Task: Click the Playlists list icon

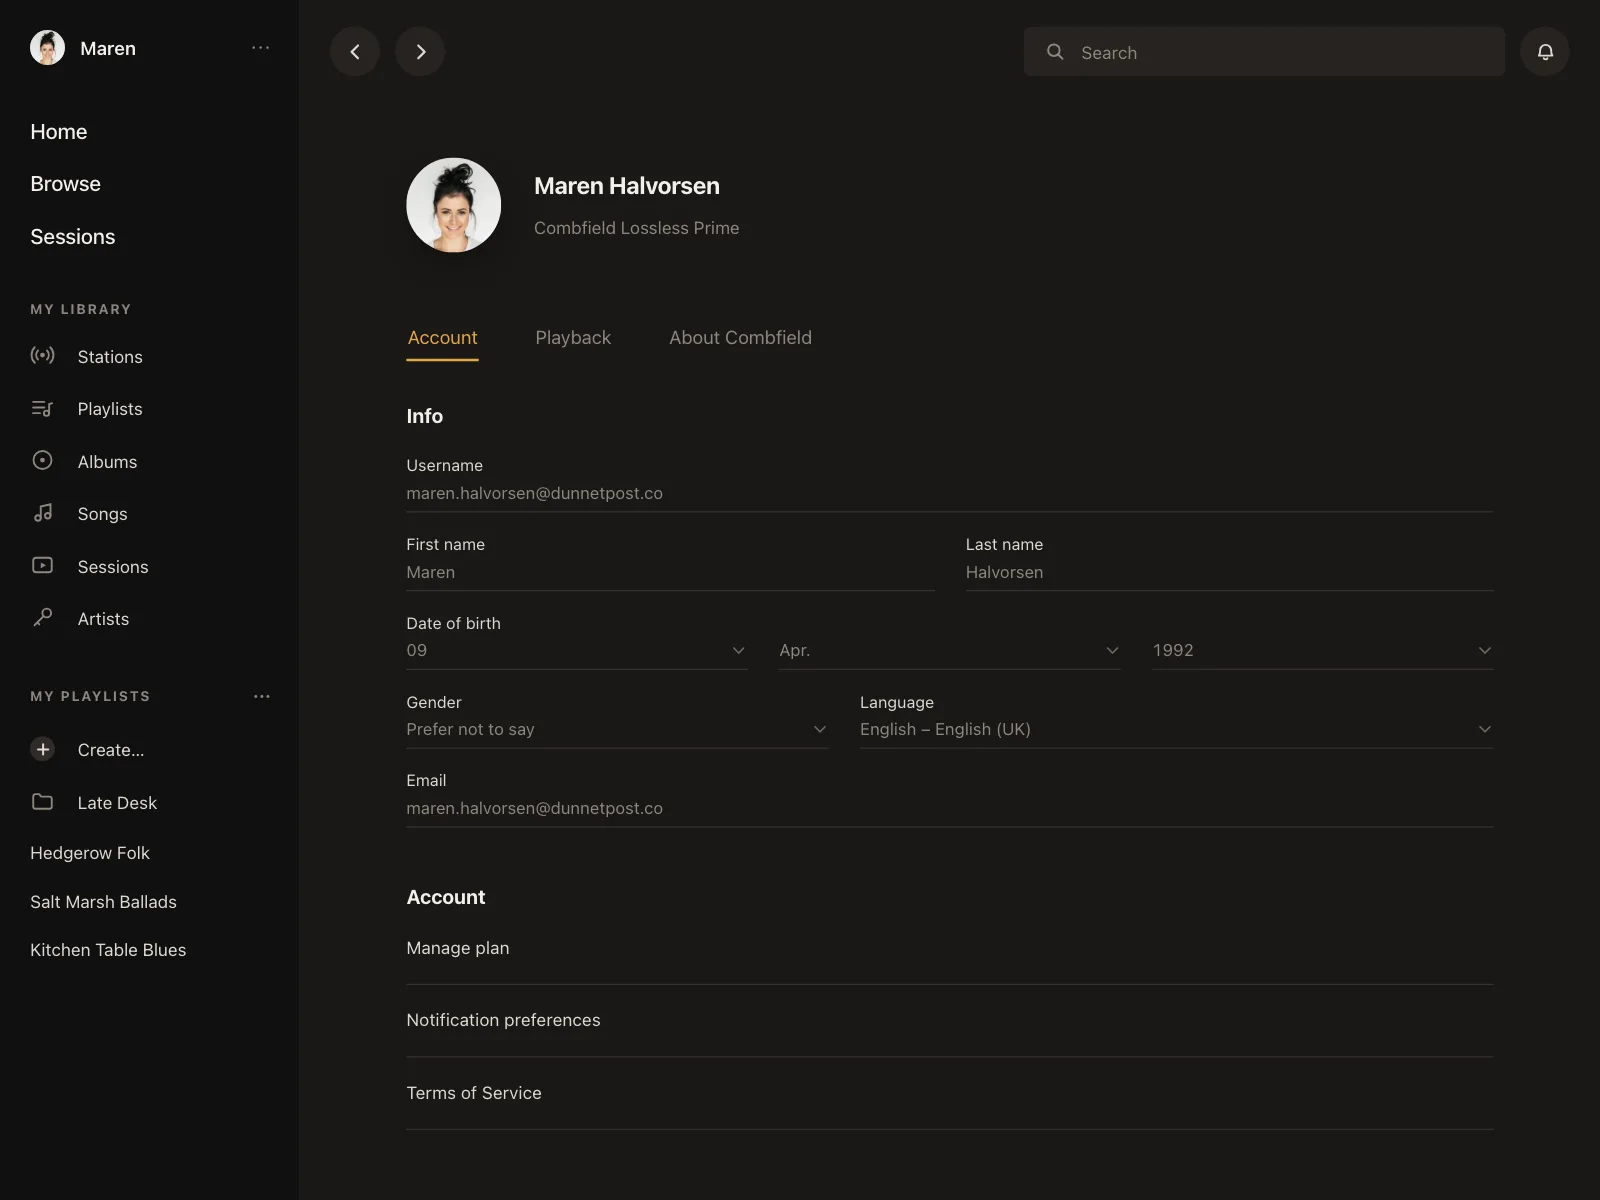Action: point(42,409)
